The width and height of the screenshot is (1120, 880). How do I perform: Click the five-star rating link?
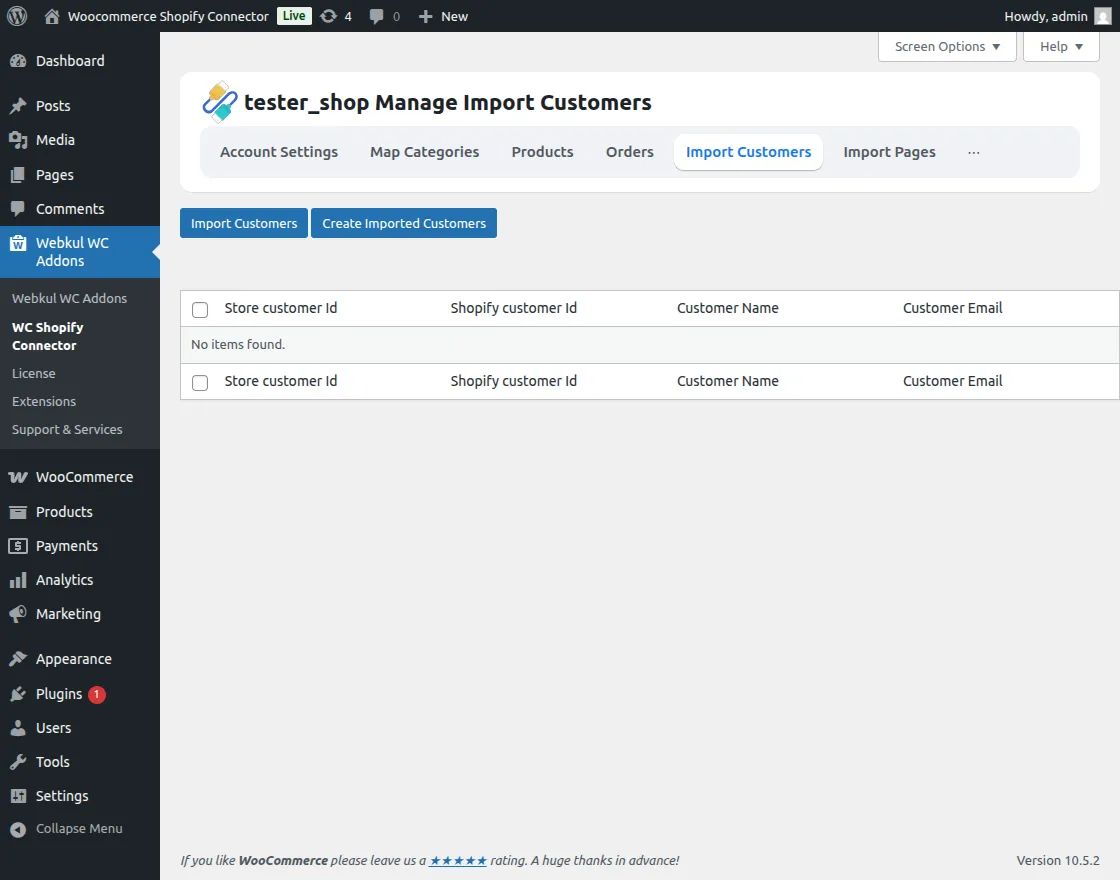pyautogui.click(x=458, y=860)
